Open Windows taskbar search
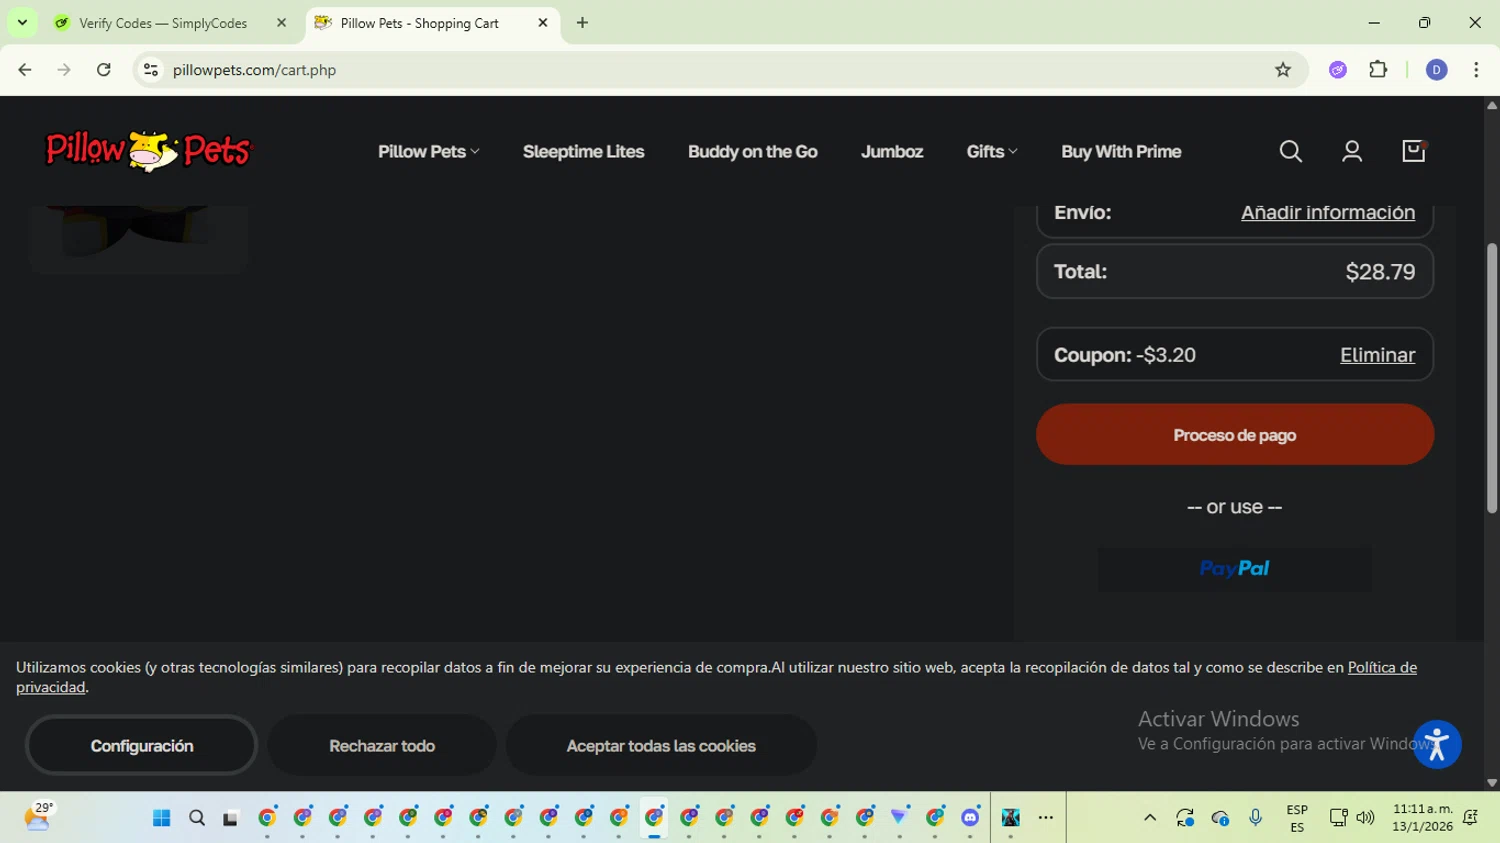 197,818
